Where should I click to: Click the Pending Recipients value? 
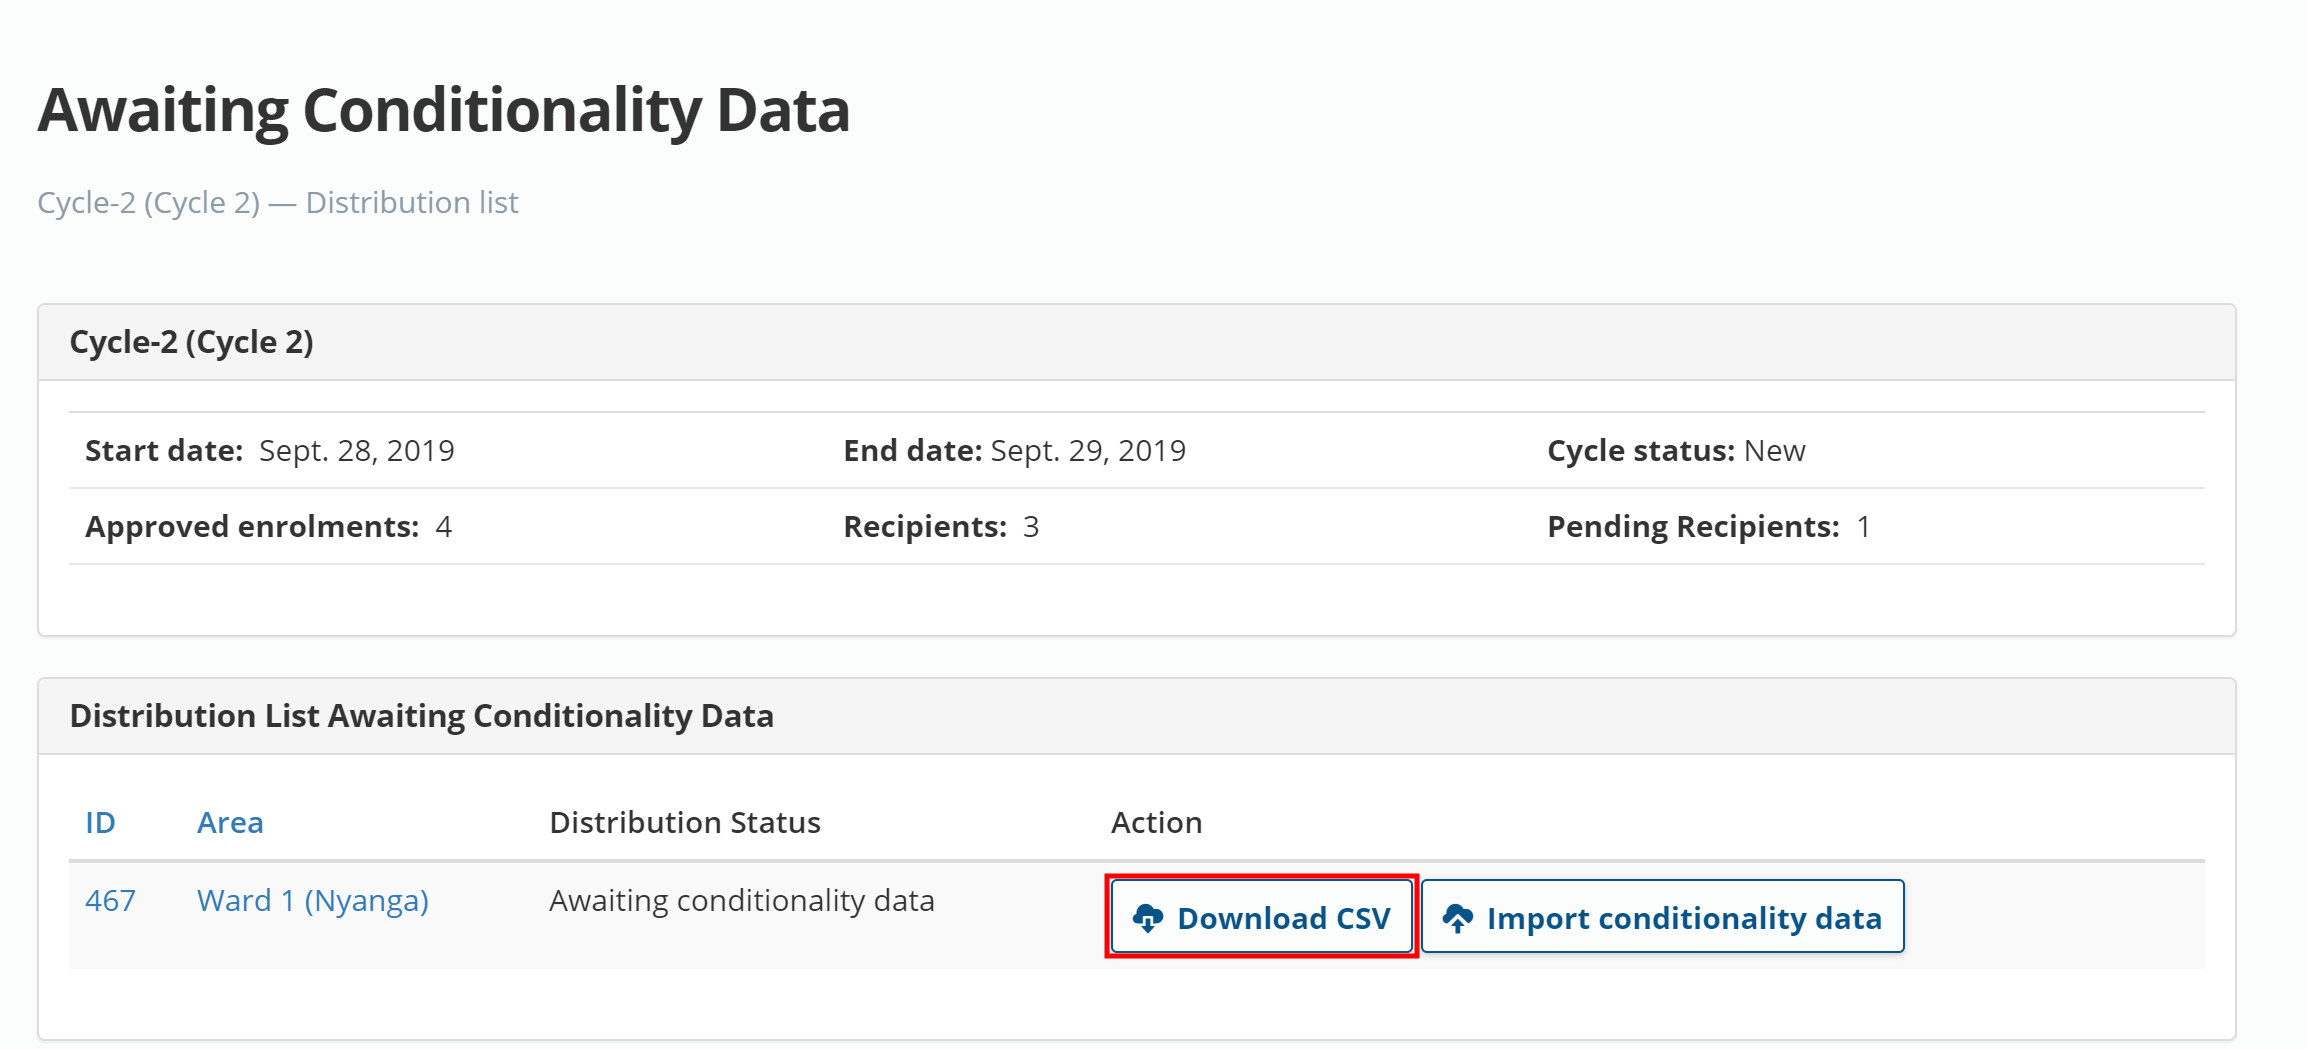[x=1863, y=526]
